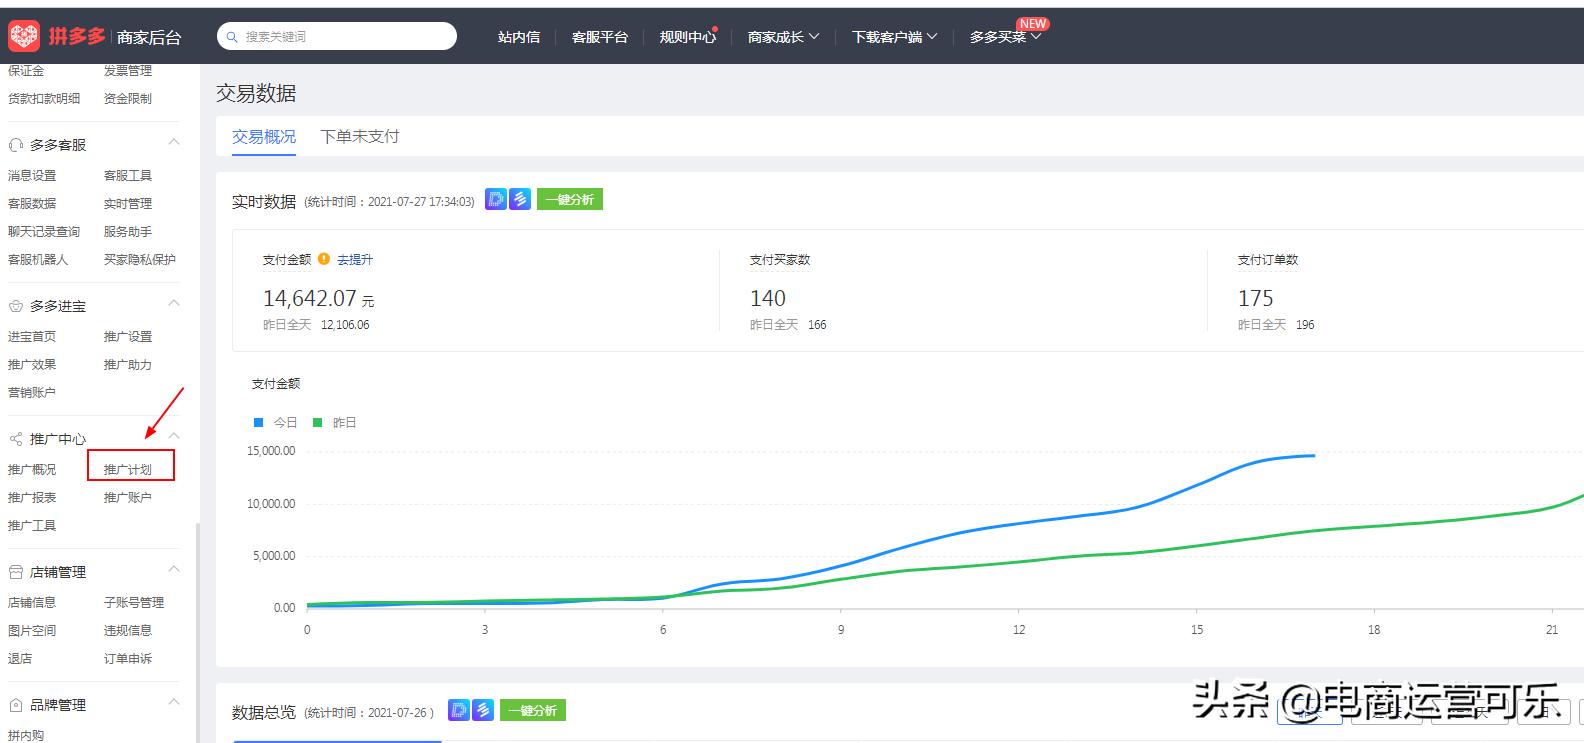Click the 14,642.07 payment amount value
1584x743 pixels.
point(310,298)
